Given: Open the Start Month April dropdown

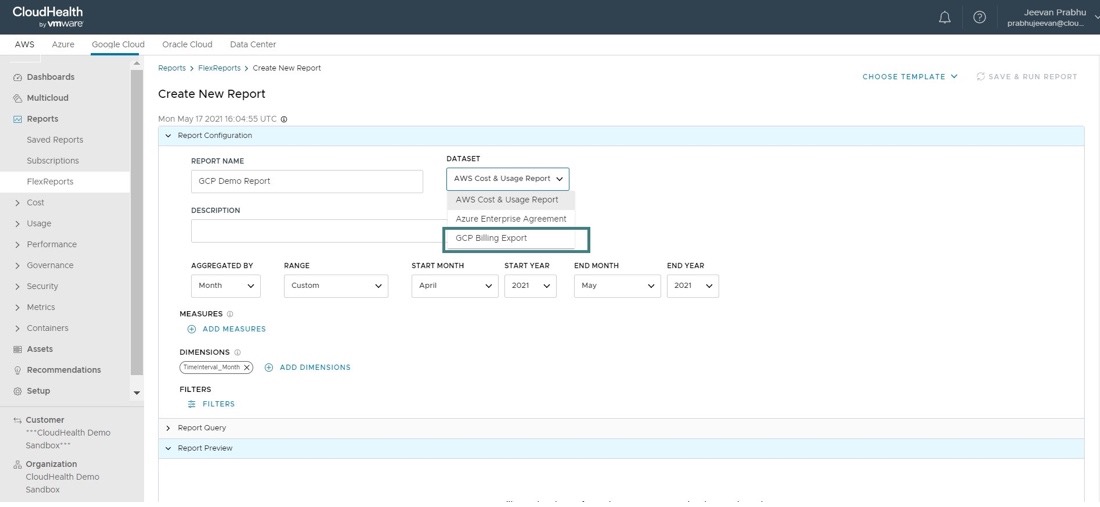Looking at the screenshot, I should tap(455, 286).
